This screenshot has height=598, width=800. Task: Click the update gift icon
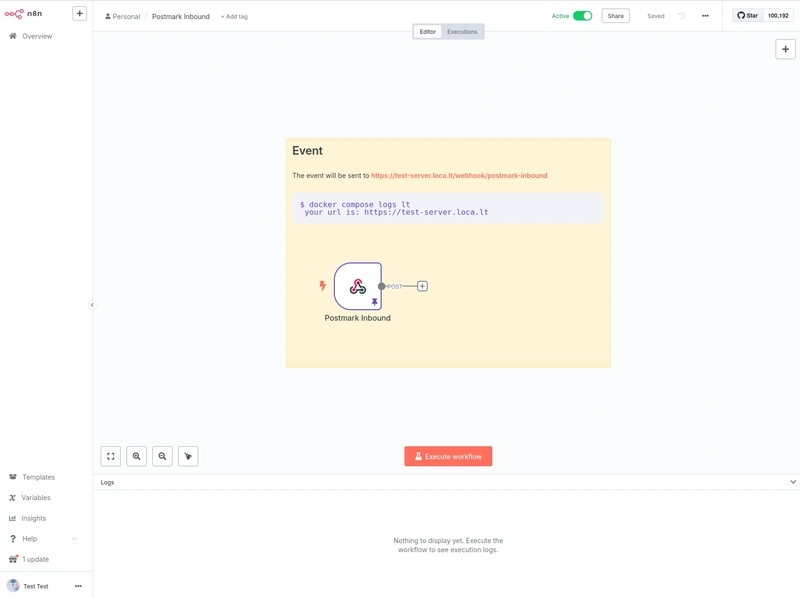[x=13, y=559]
